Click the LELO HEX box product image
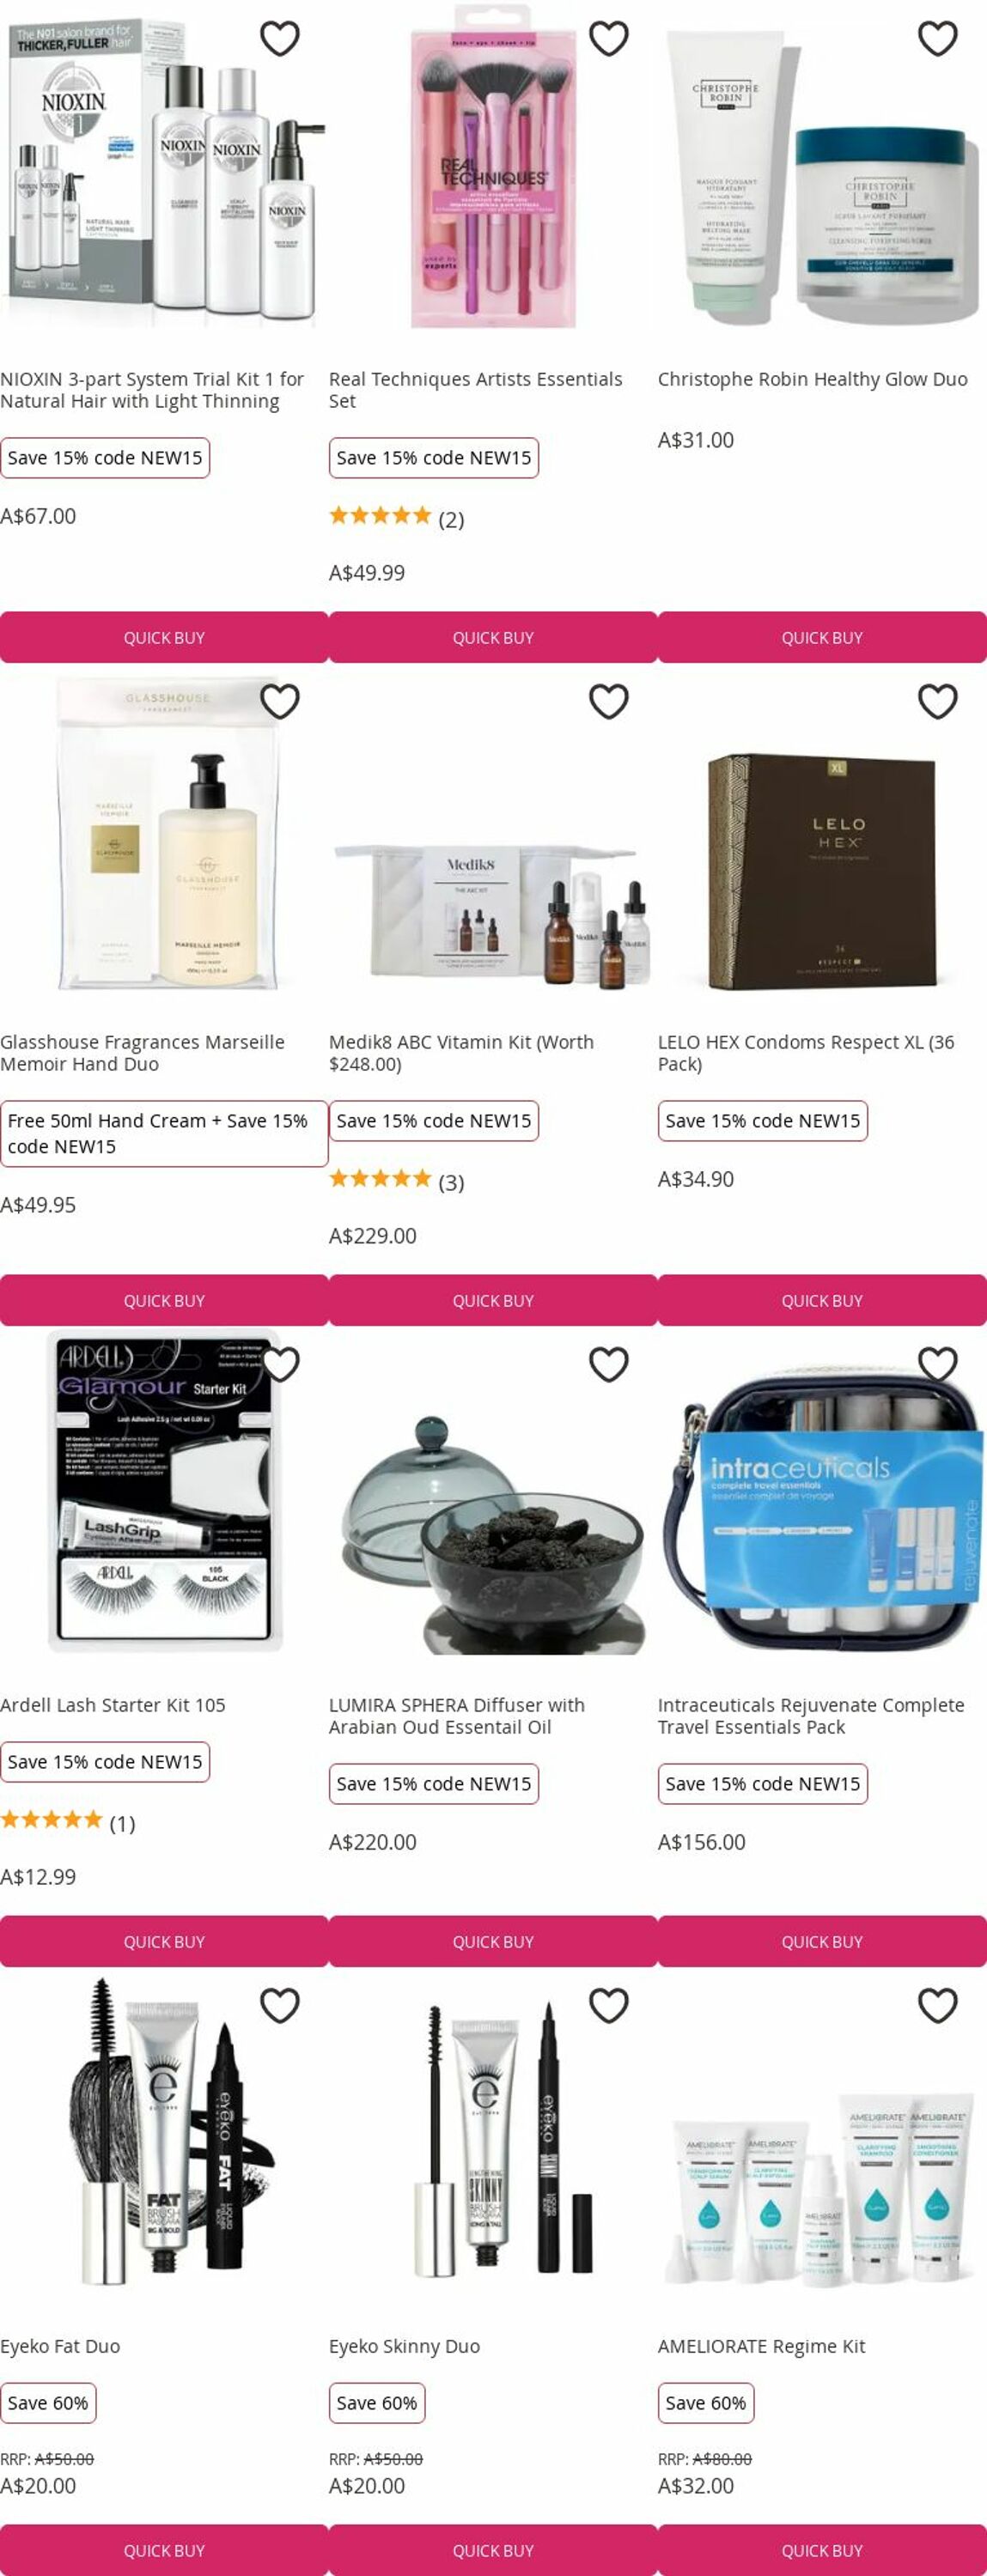Viewport: 987px width, 2576px height. click(x=822, y=872)
